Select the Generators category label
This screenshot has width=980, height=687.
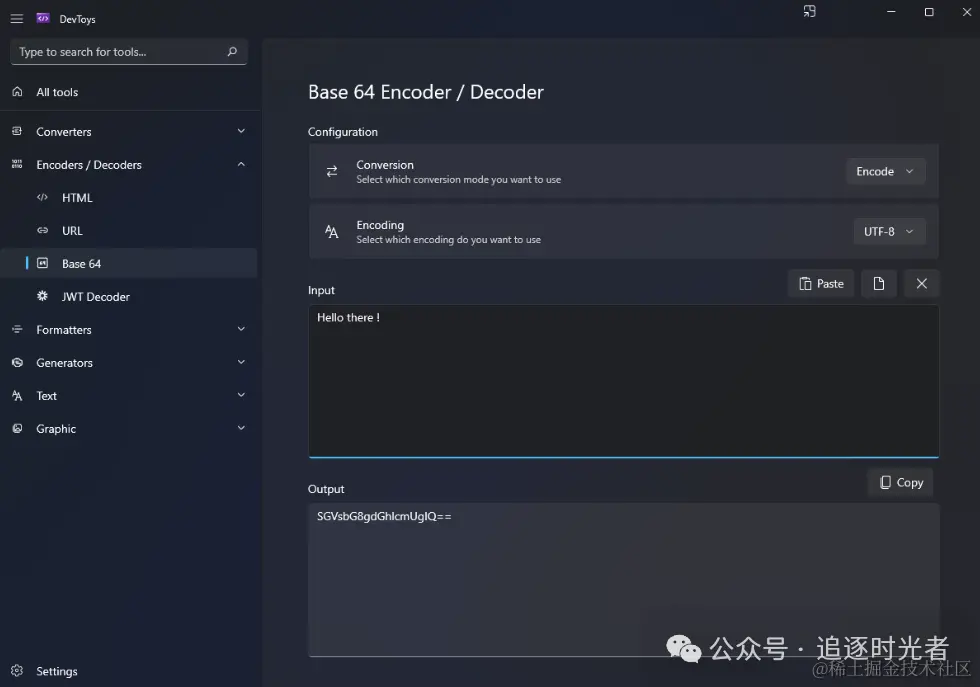click(x=64, y=363)
